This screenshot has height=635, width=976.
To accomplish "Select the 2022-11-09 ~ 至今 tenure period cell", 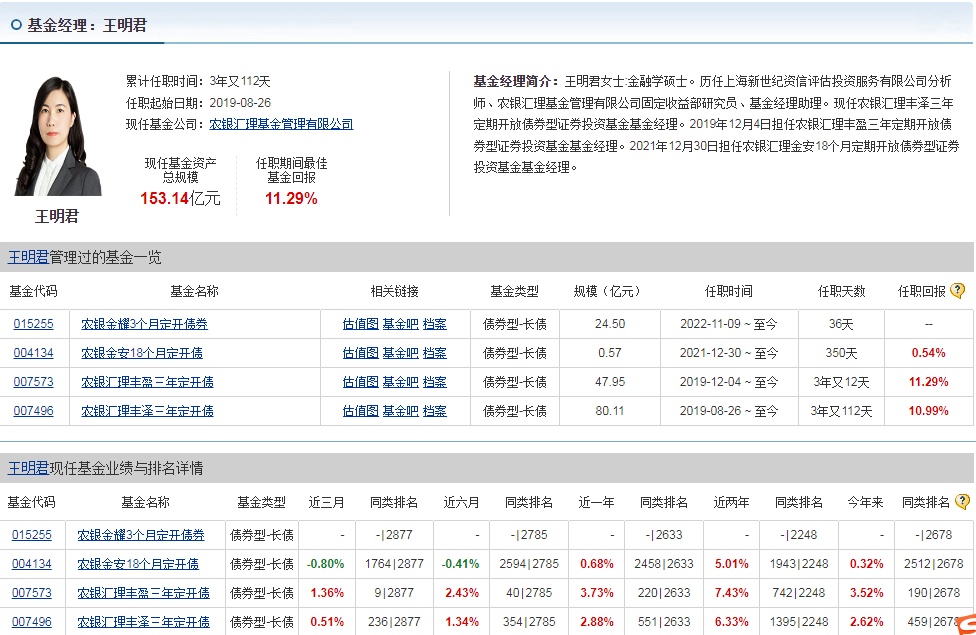I will [x=729, y=324].
